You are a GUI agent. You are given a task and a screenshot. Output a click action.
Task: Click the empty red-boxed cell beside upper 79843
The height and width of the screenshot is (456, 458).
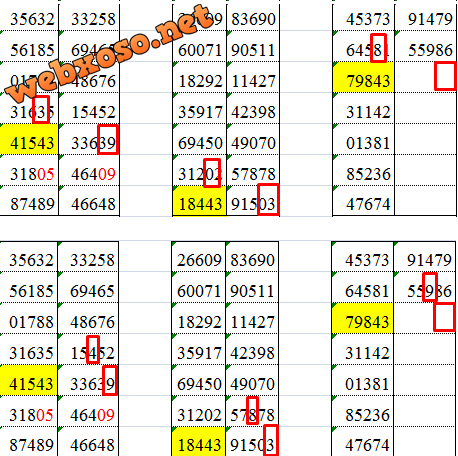445,76
